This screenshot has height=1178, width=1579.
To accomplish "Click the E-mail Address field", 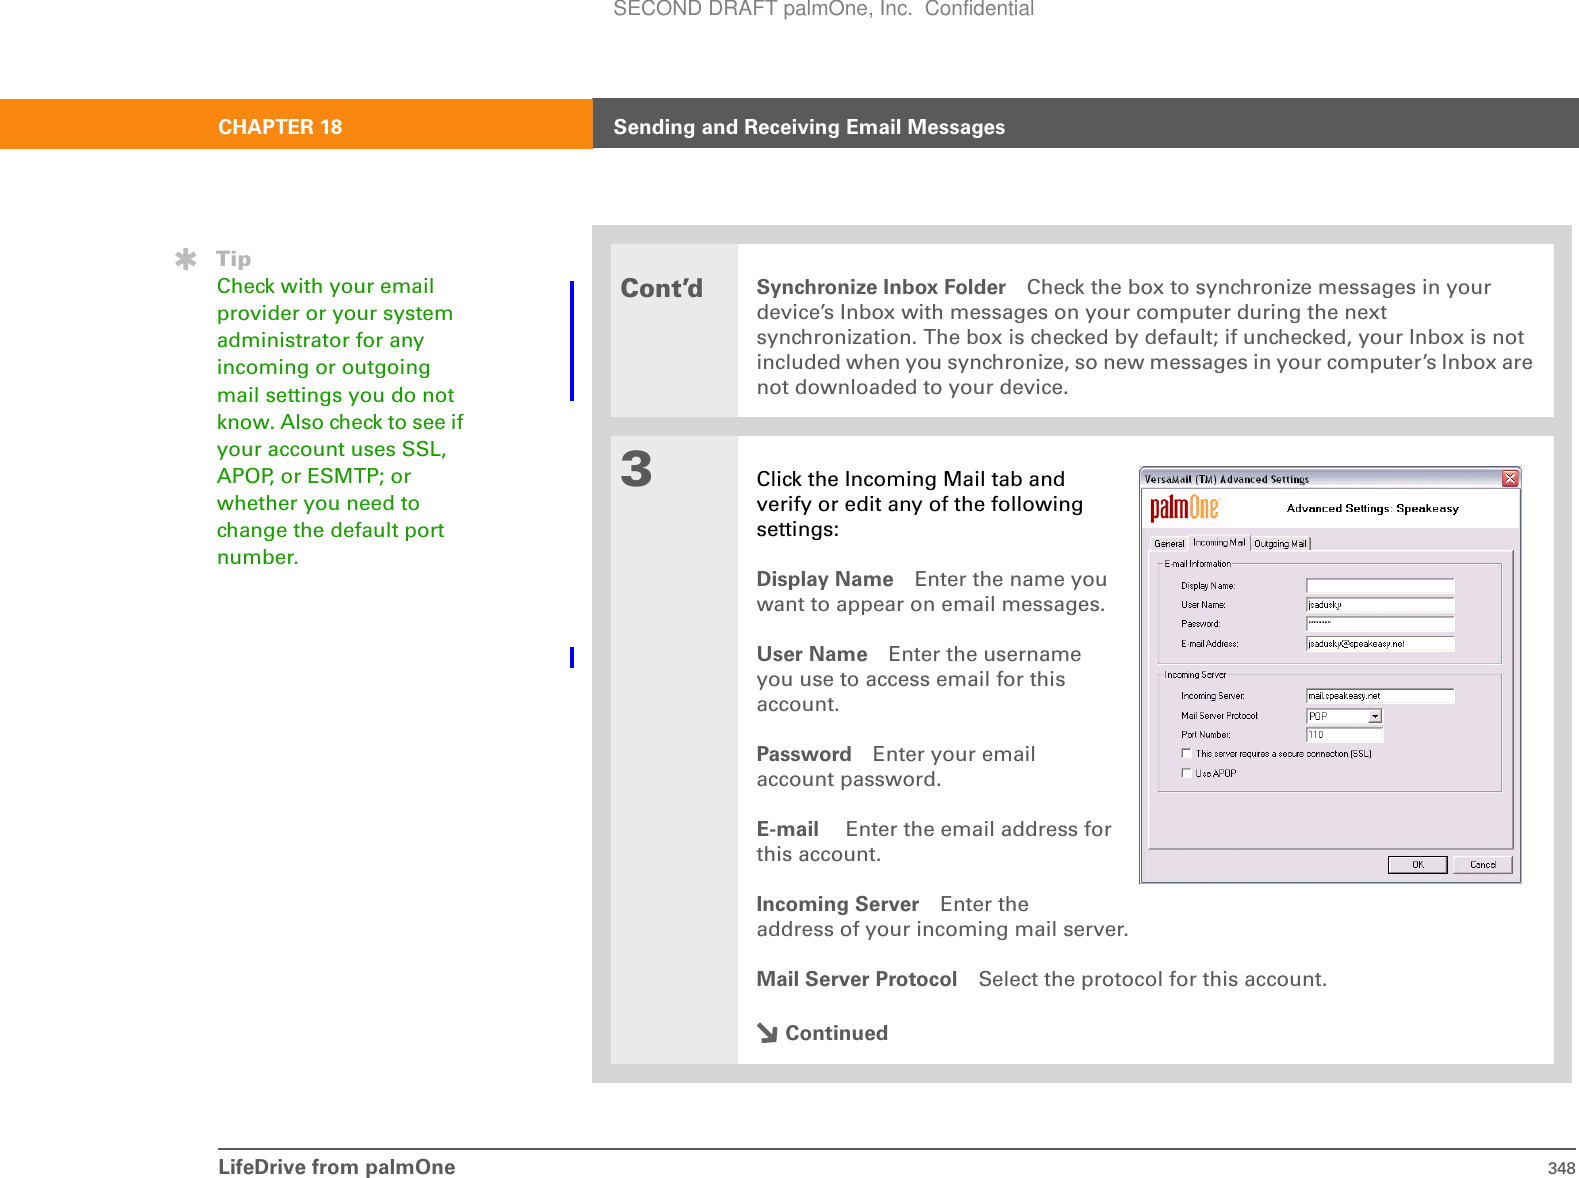I will tap(1380, 644).
